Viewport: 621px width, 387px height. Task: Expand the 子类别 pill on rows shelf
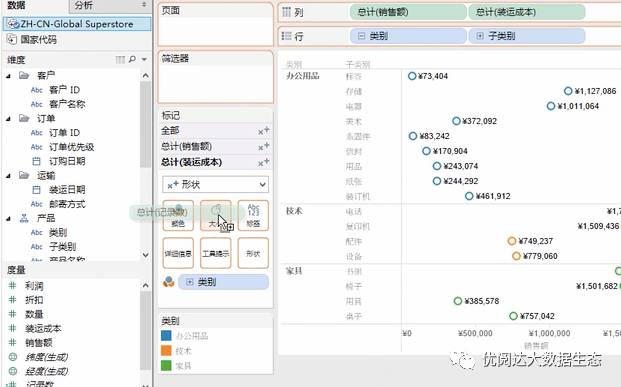tap(480, 36)
